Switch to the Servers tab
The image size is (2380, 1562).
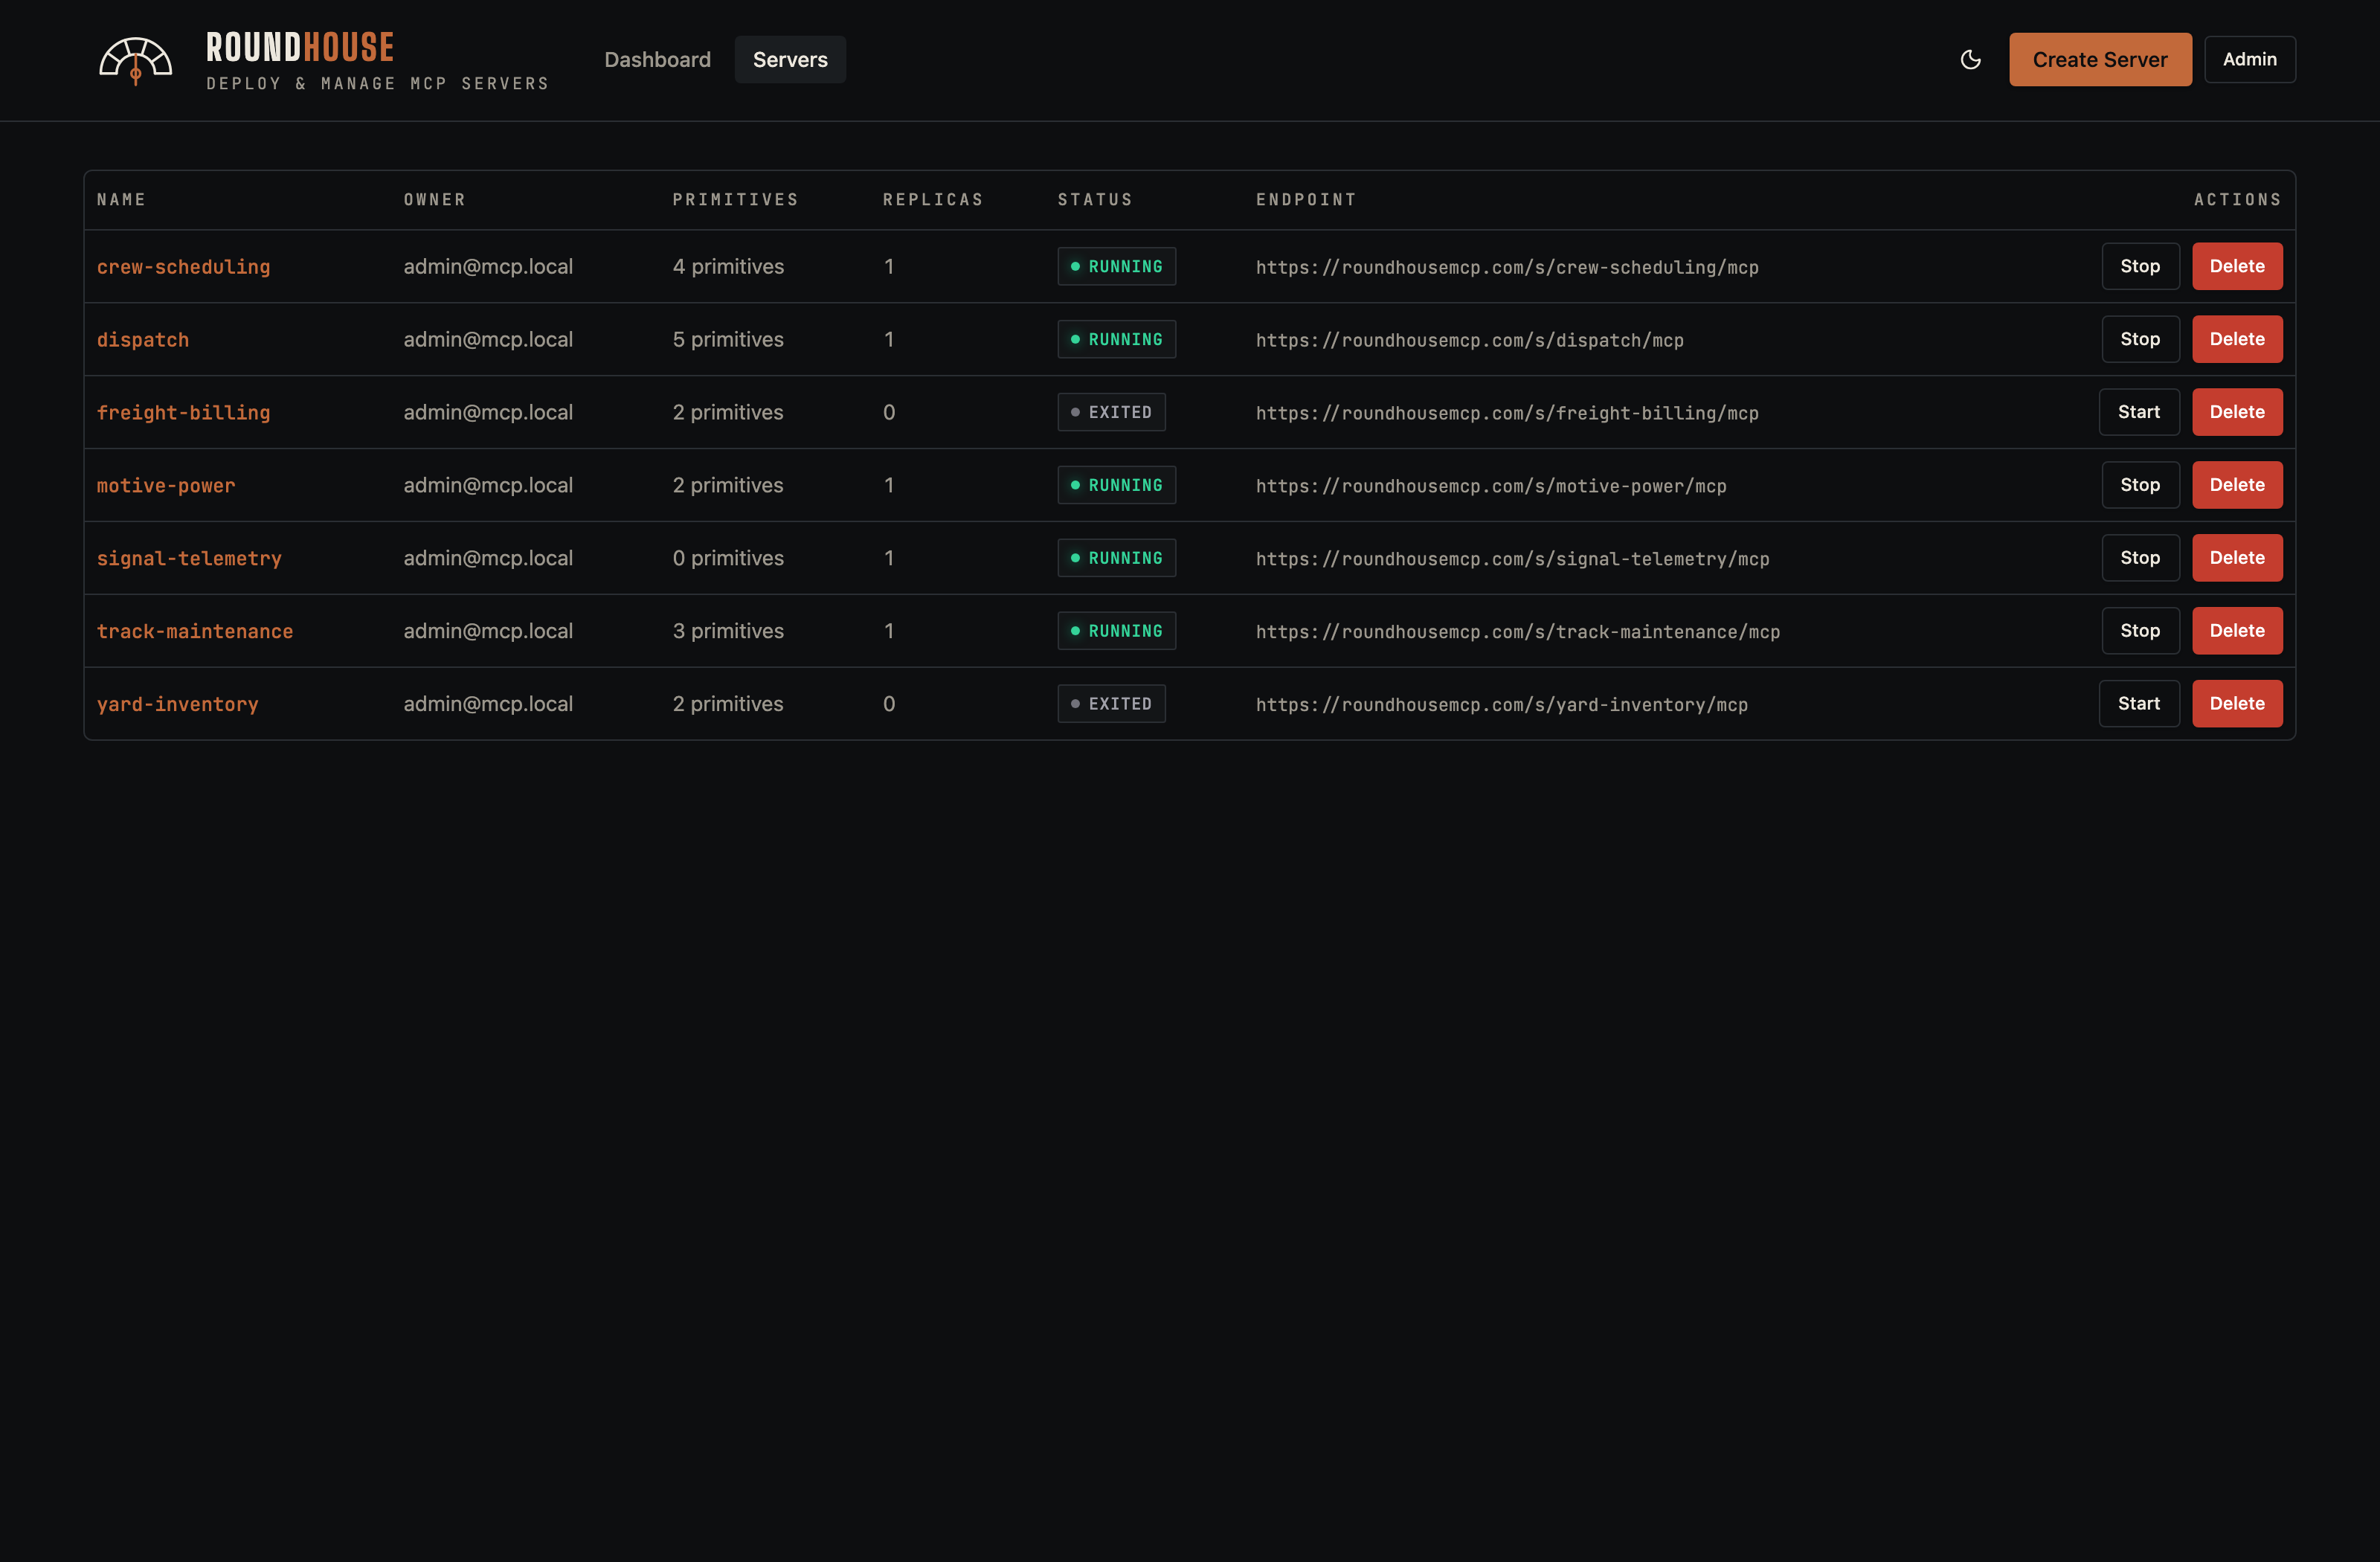[790, 60]
